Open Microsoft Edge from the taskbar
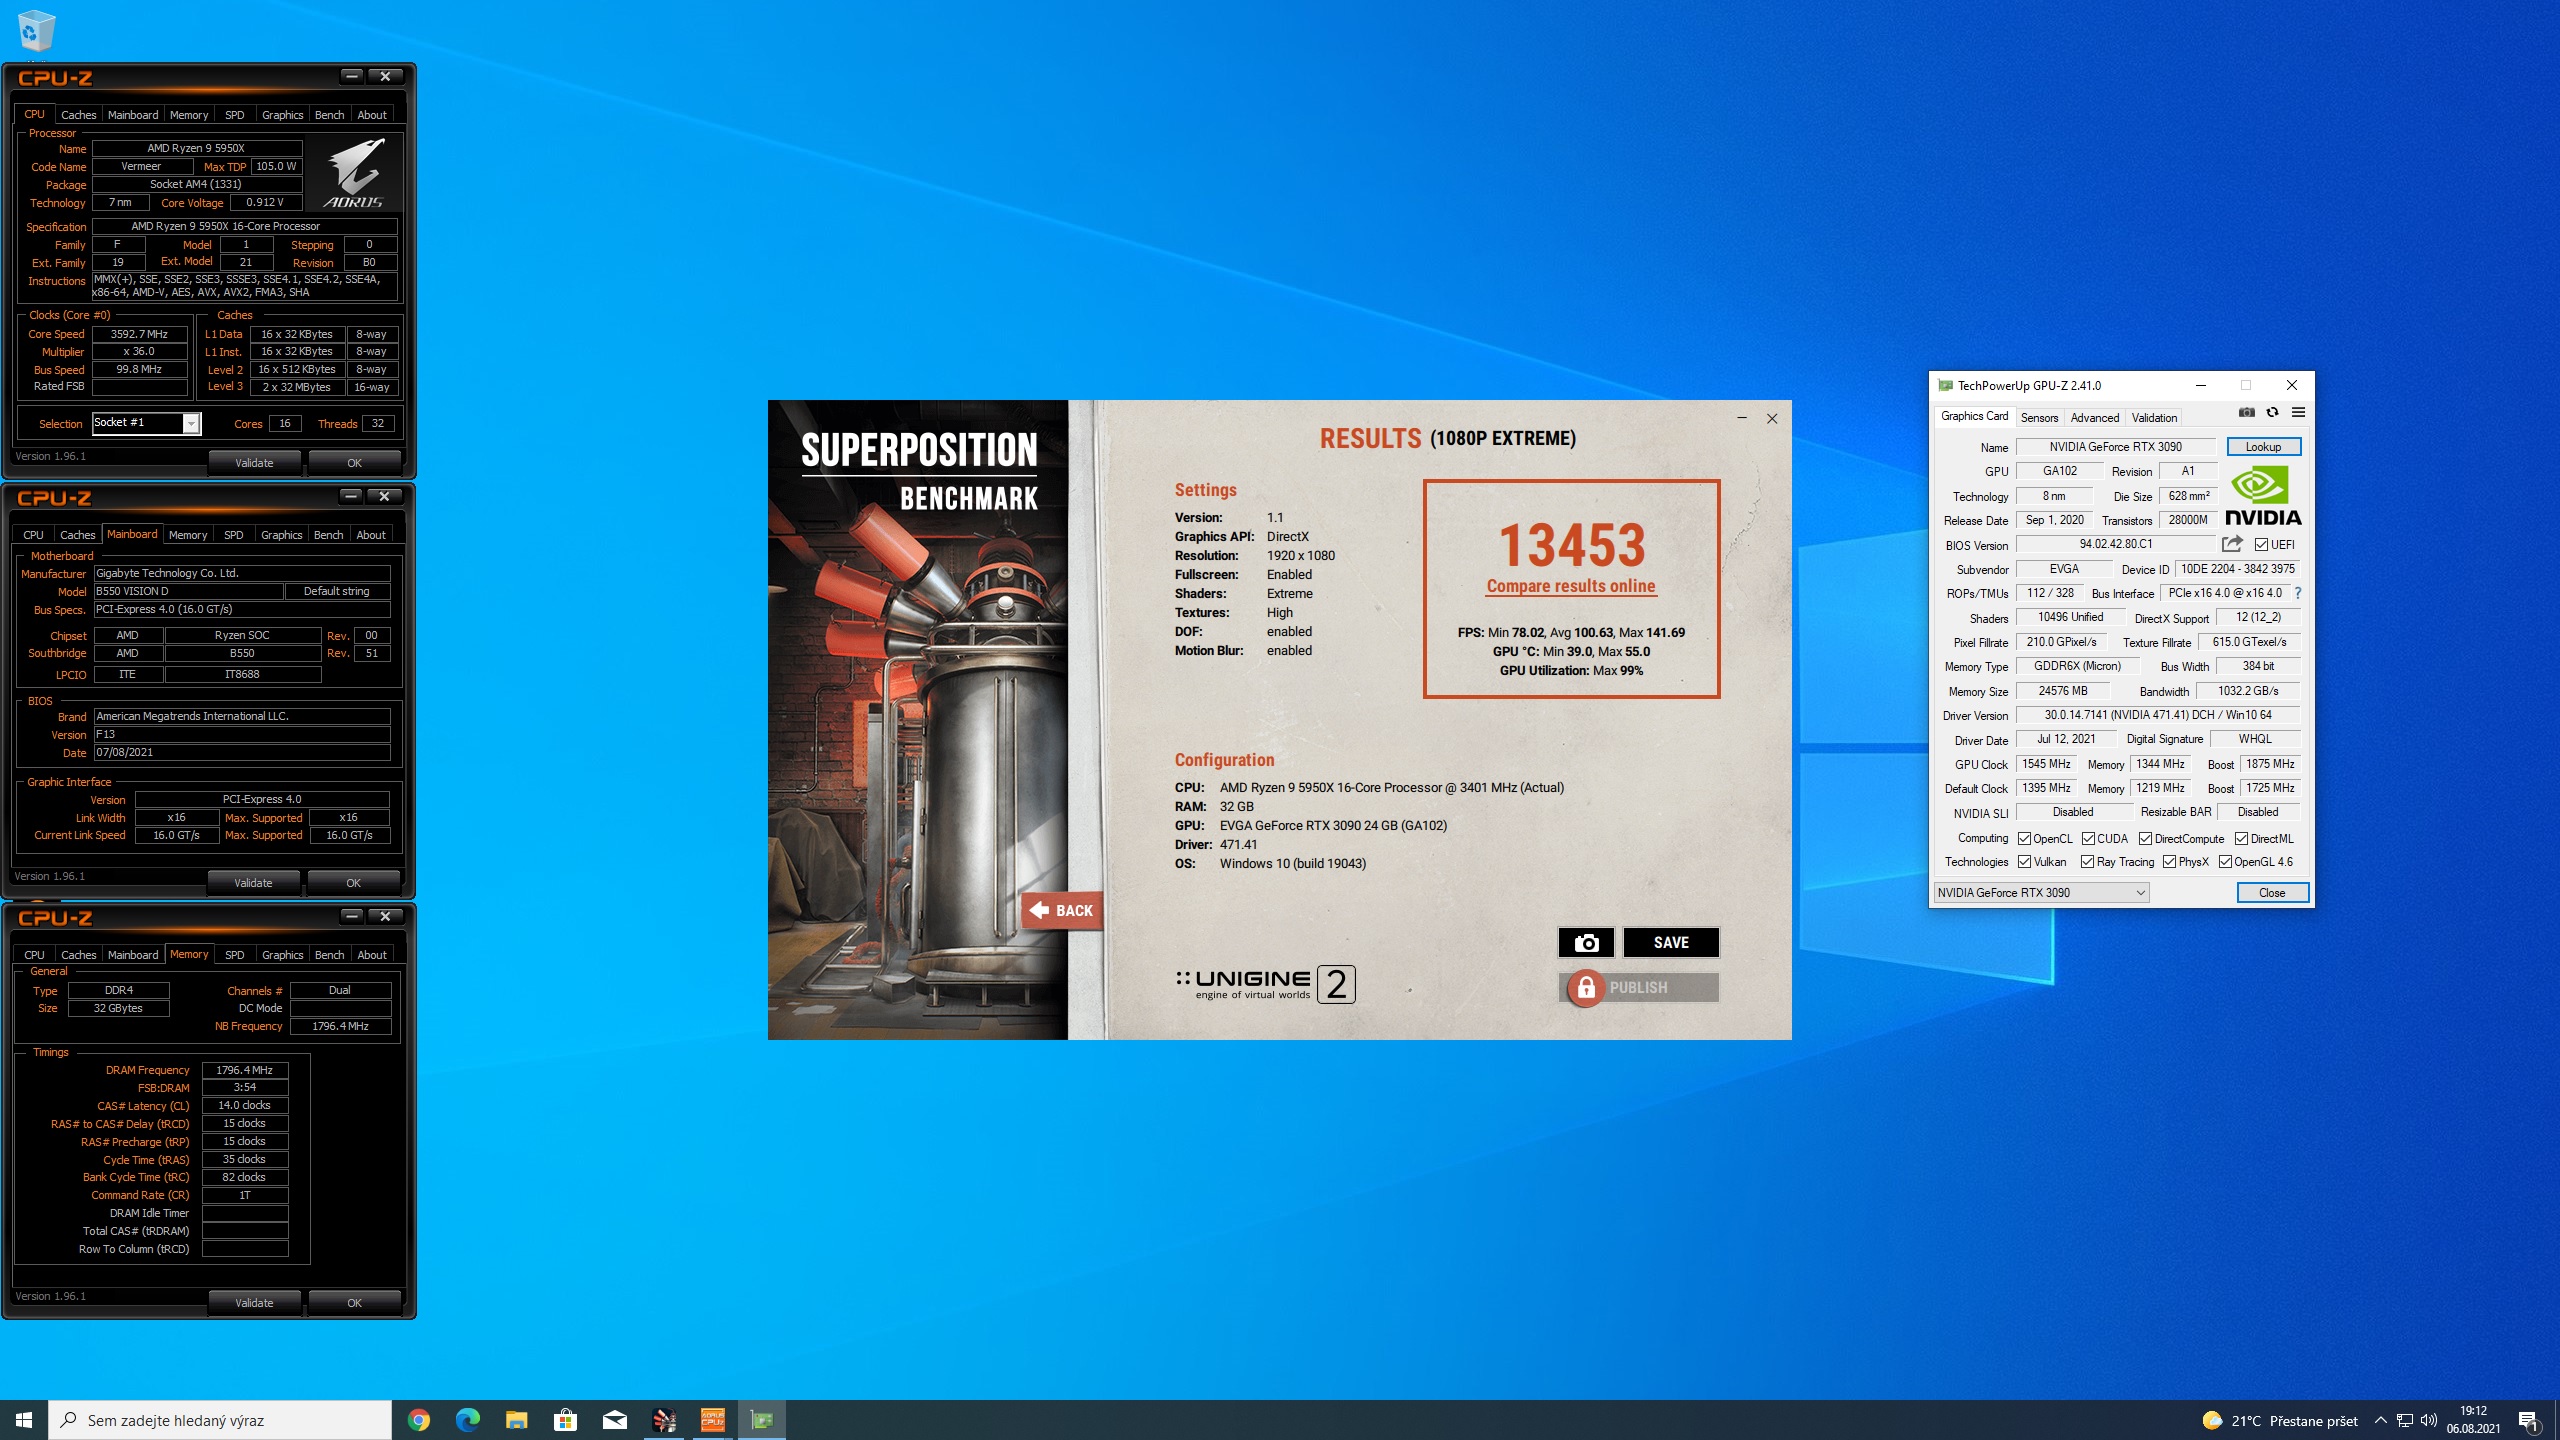Image resolution: width=2560 pixels, height=1440 pixels. pos(467,1420)
